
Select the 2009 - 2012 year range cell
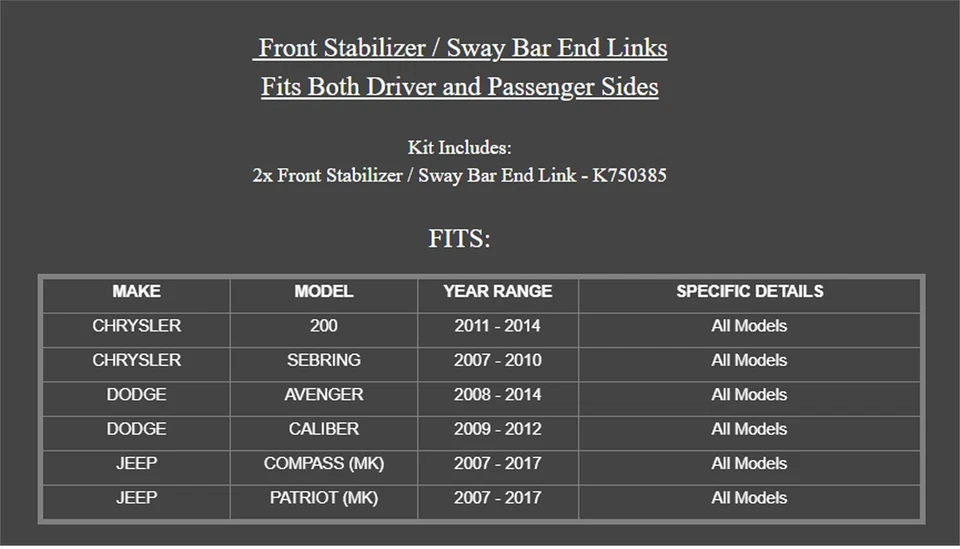tap(497, 429)
